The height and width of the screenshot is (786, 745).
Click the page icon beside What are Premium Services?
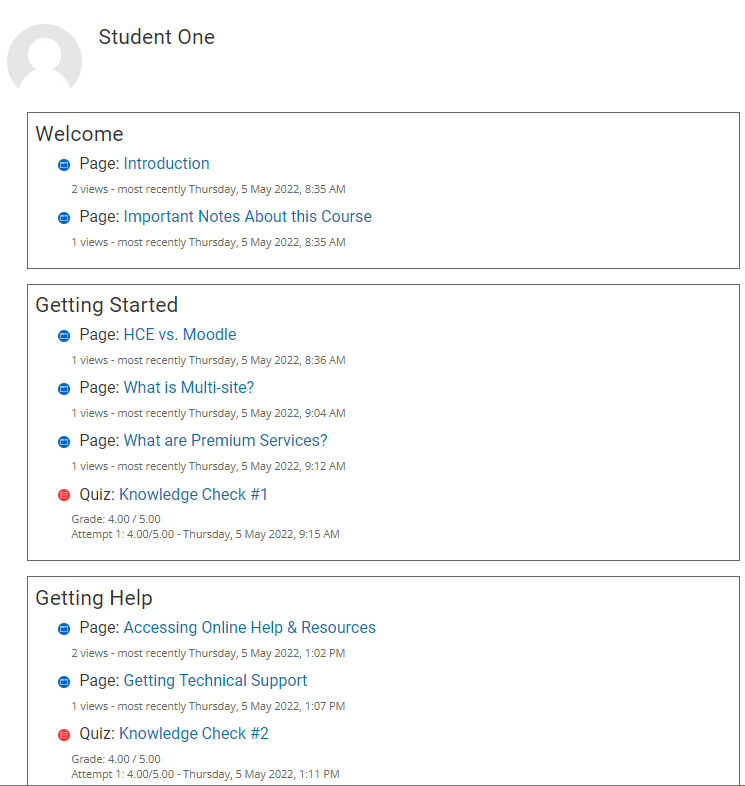(x=64, y=442)
